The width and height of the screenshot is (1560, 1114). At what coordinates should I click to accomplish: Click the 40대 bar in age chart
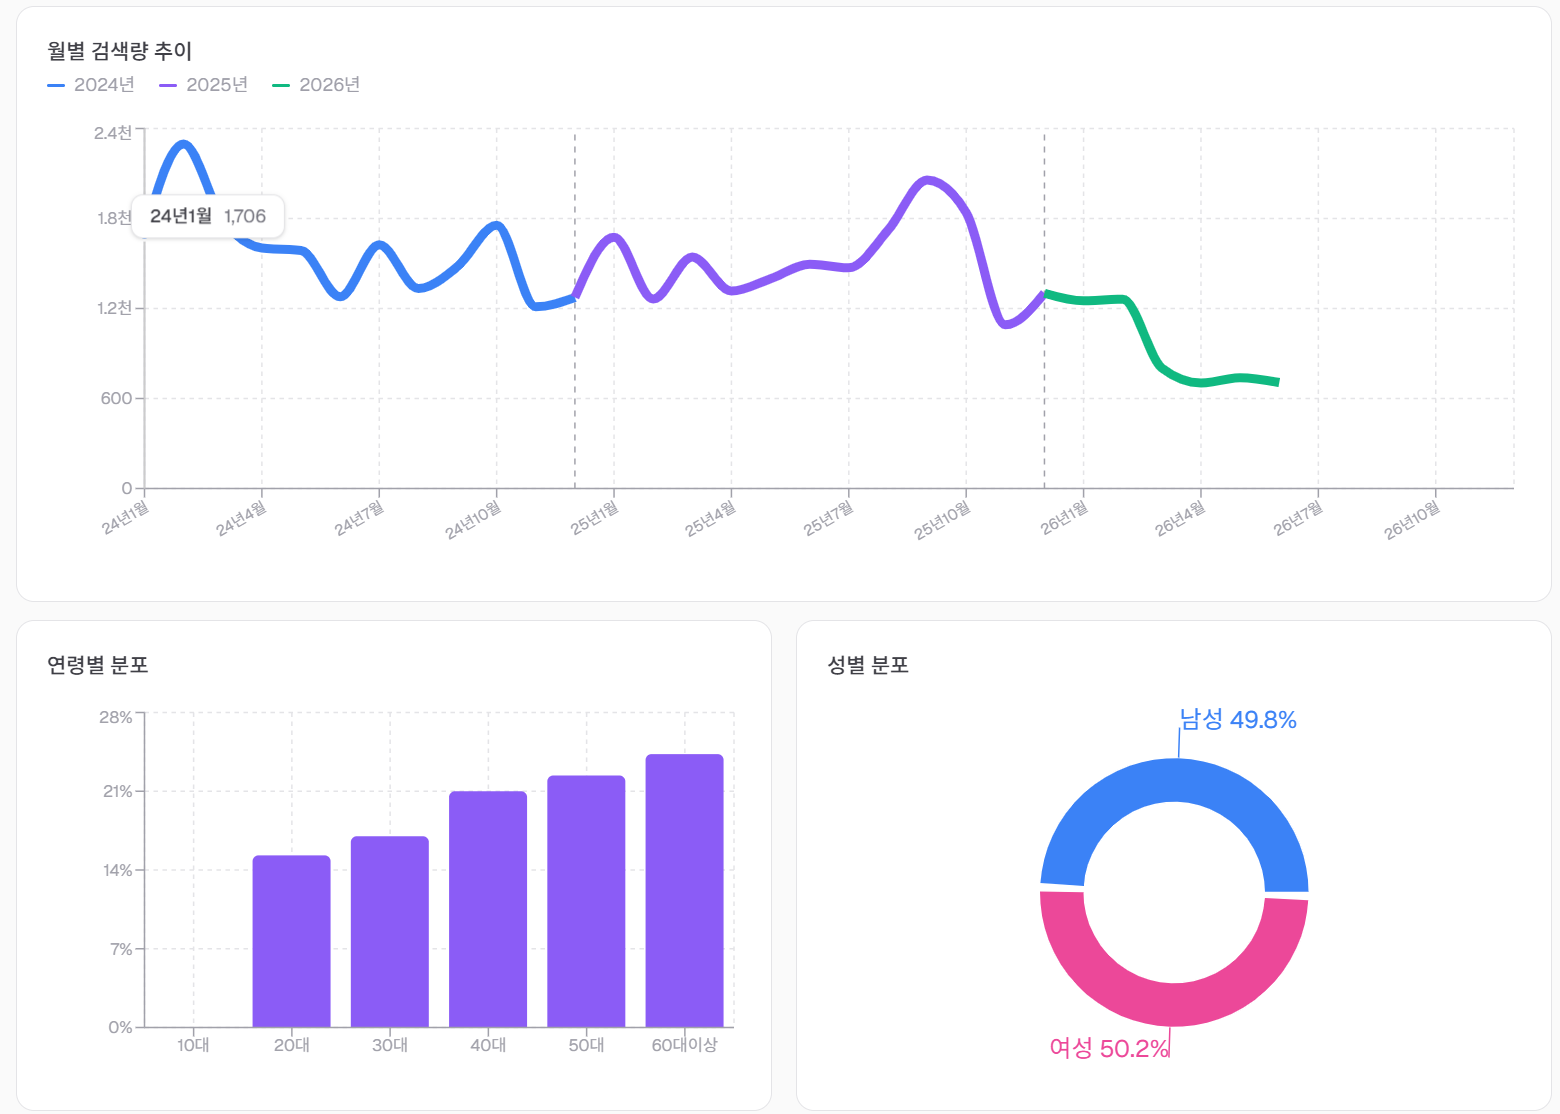pyautogui.click(x=488, y=909)
